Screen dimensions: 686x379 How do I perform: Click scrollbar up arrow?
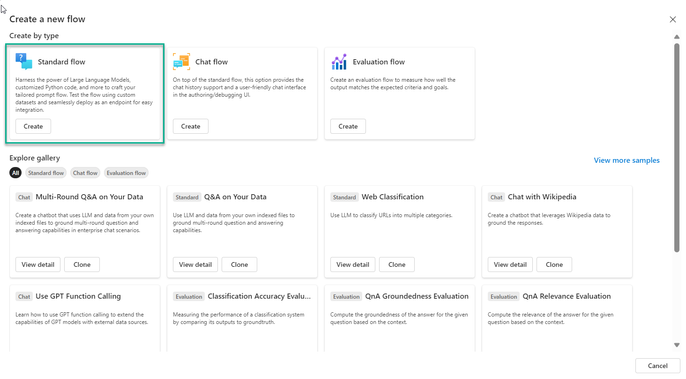point(677,37)
